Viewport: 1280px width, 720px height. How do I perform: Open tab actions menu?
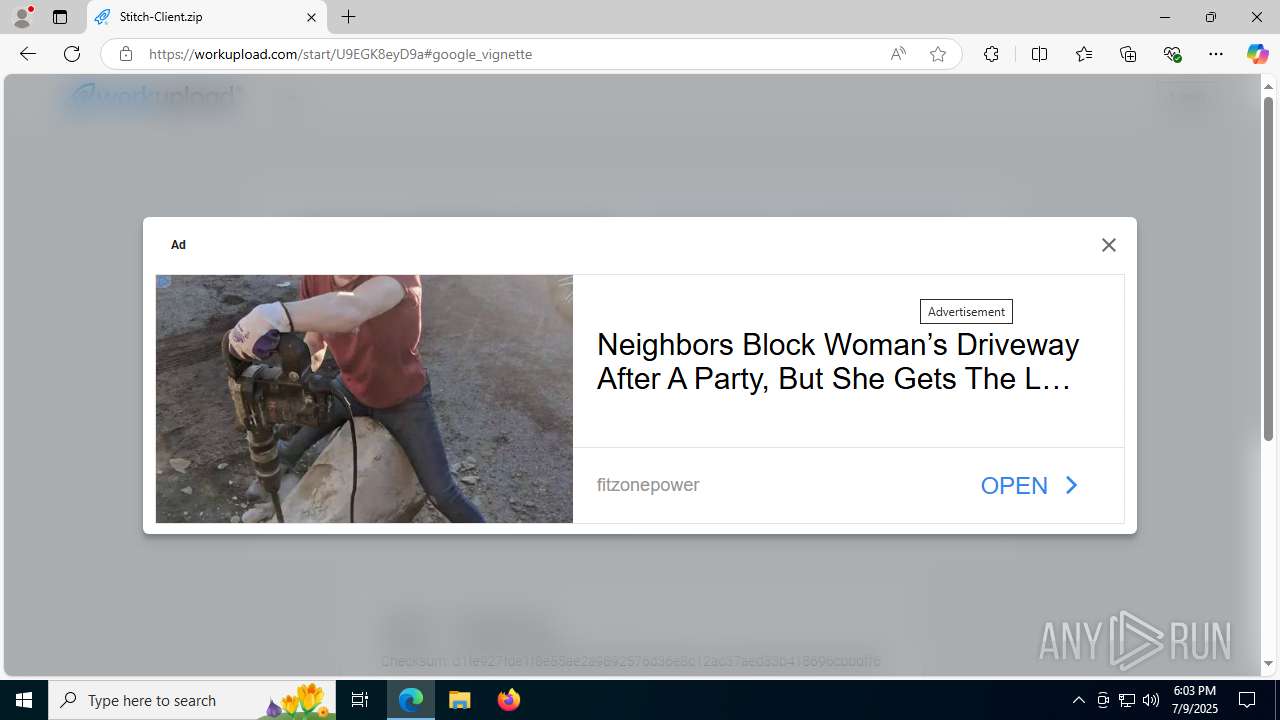coord(60,17)
